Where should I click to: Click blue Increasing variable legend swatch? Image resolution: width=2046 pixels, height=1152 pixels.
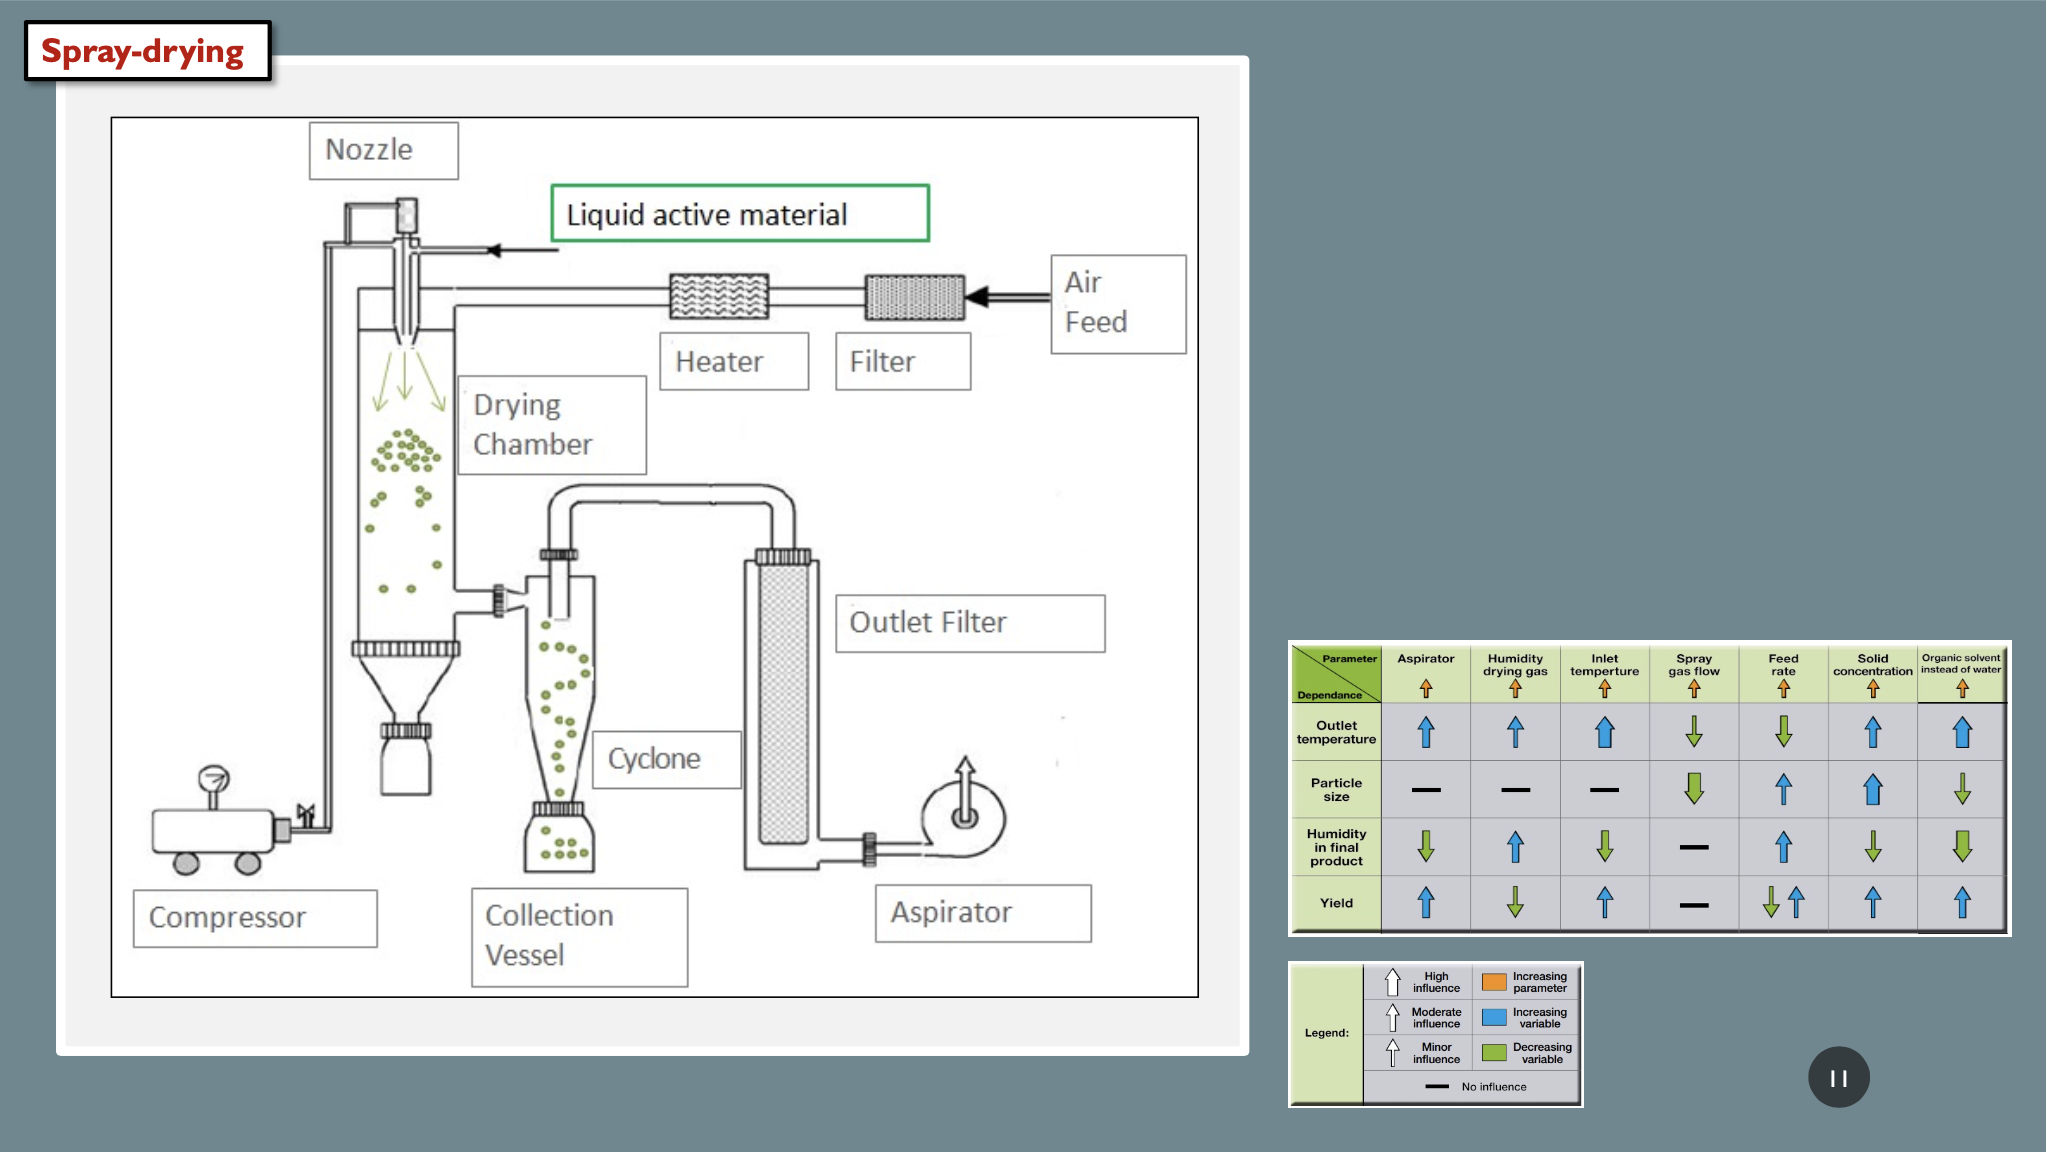pyautogui.click(x=1494, y=1017)
